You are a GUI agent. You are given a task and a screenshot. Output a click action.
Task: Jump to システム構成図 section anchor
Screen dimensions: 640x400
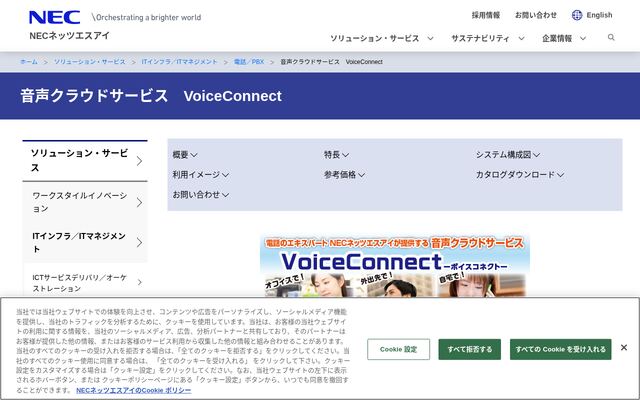click(508, 155)
